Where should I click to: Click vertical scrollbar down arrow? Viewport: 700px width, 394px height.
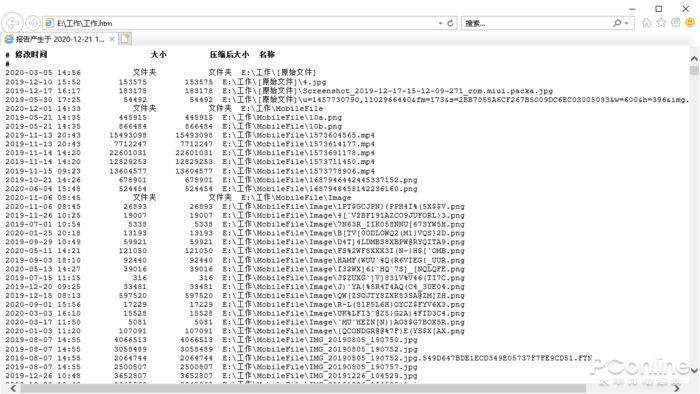(x=694, y=370)
